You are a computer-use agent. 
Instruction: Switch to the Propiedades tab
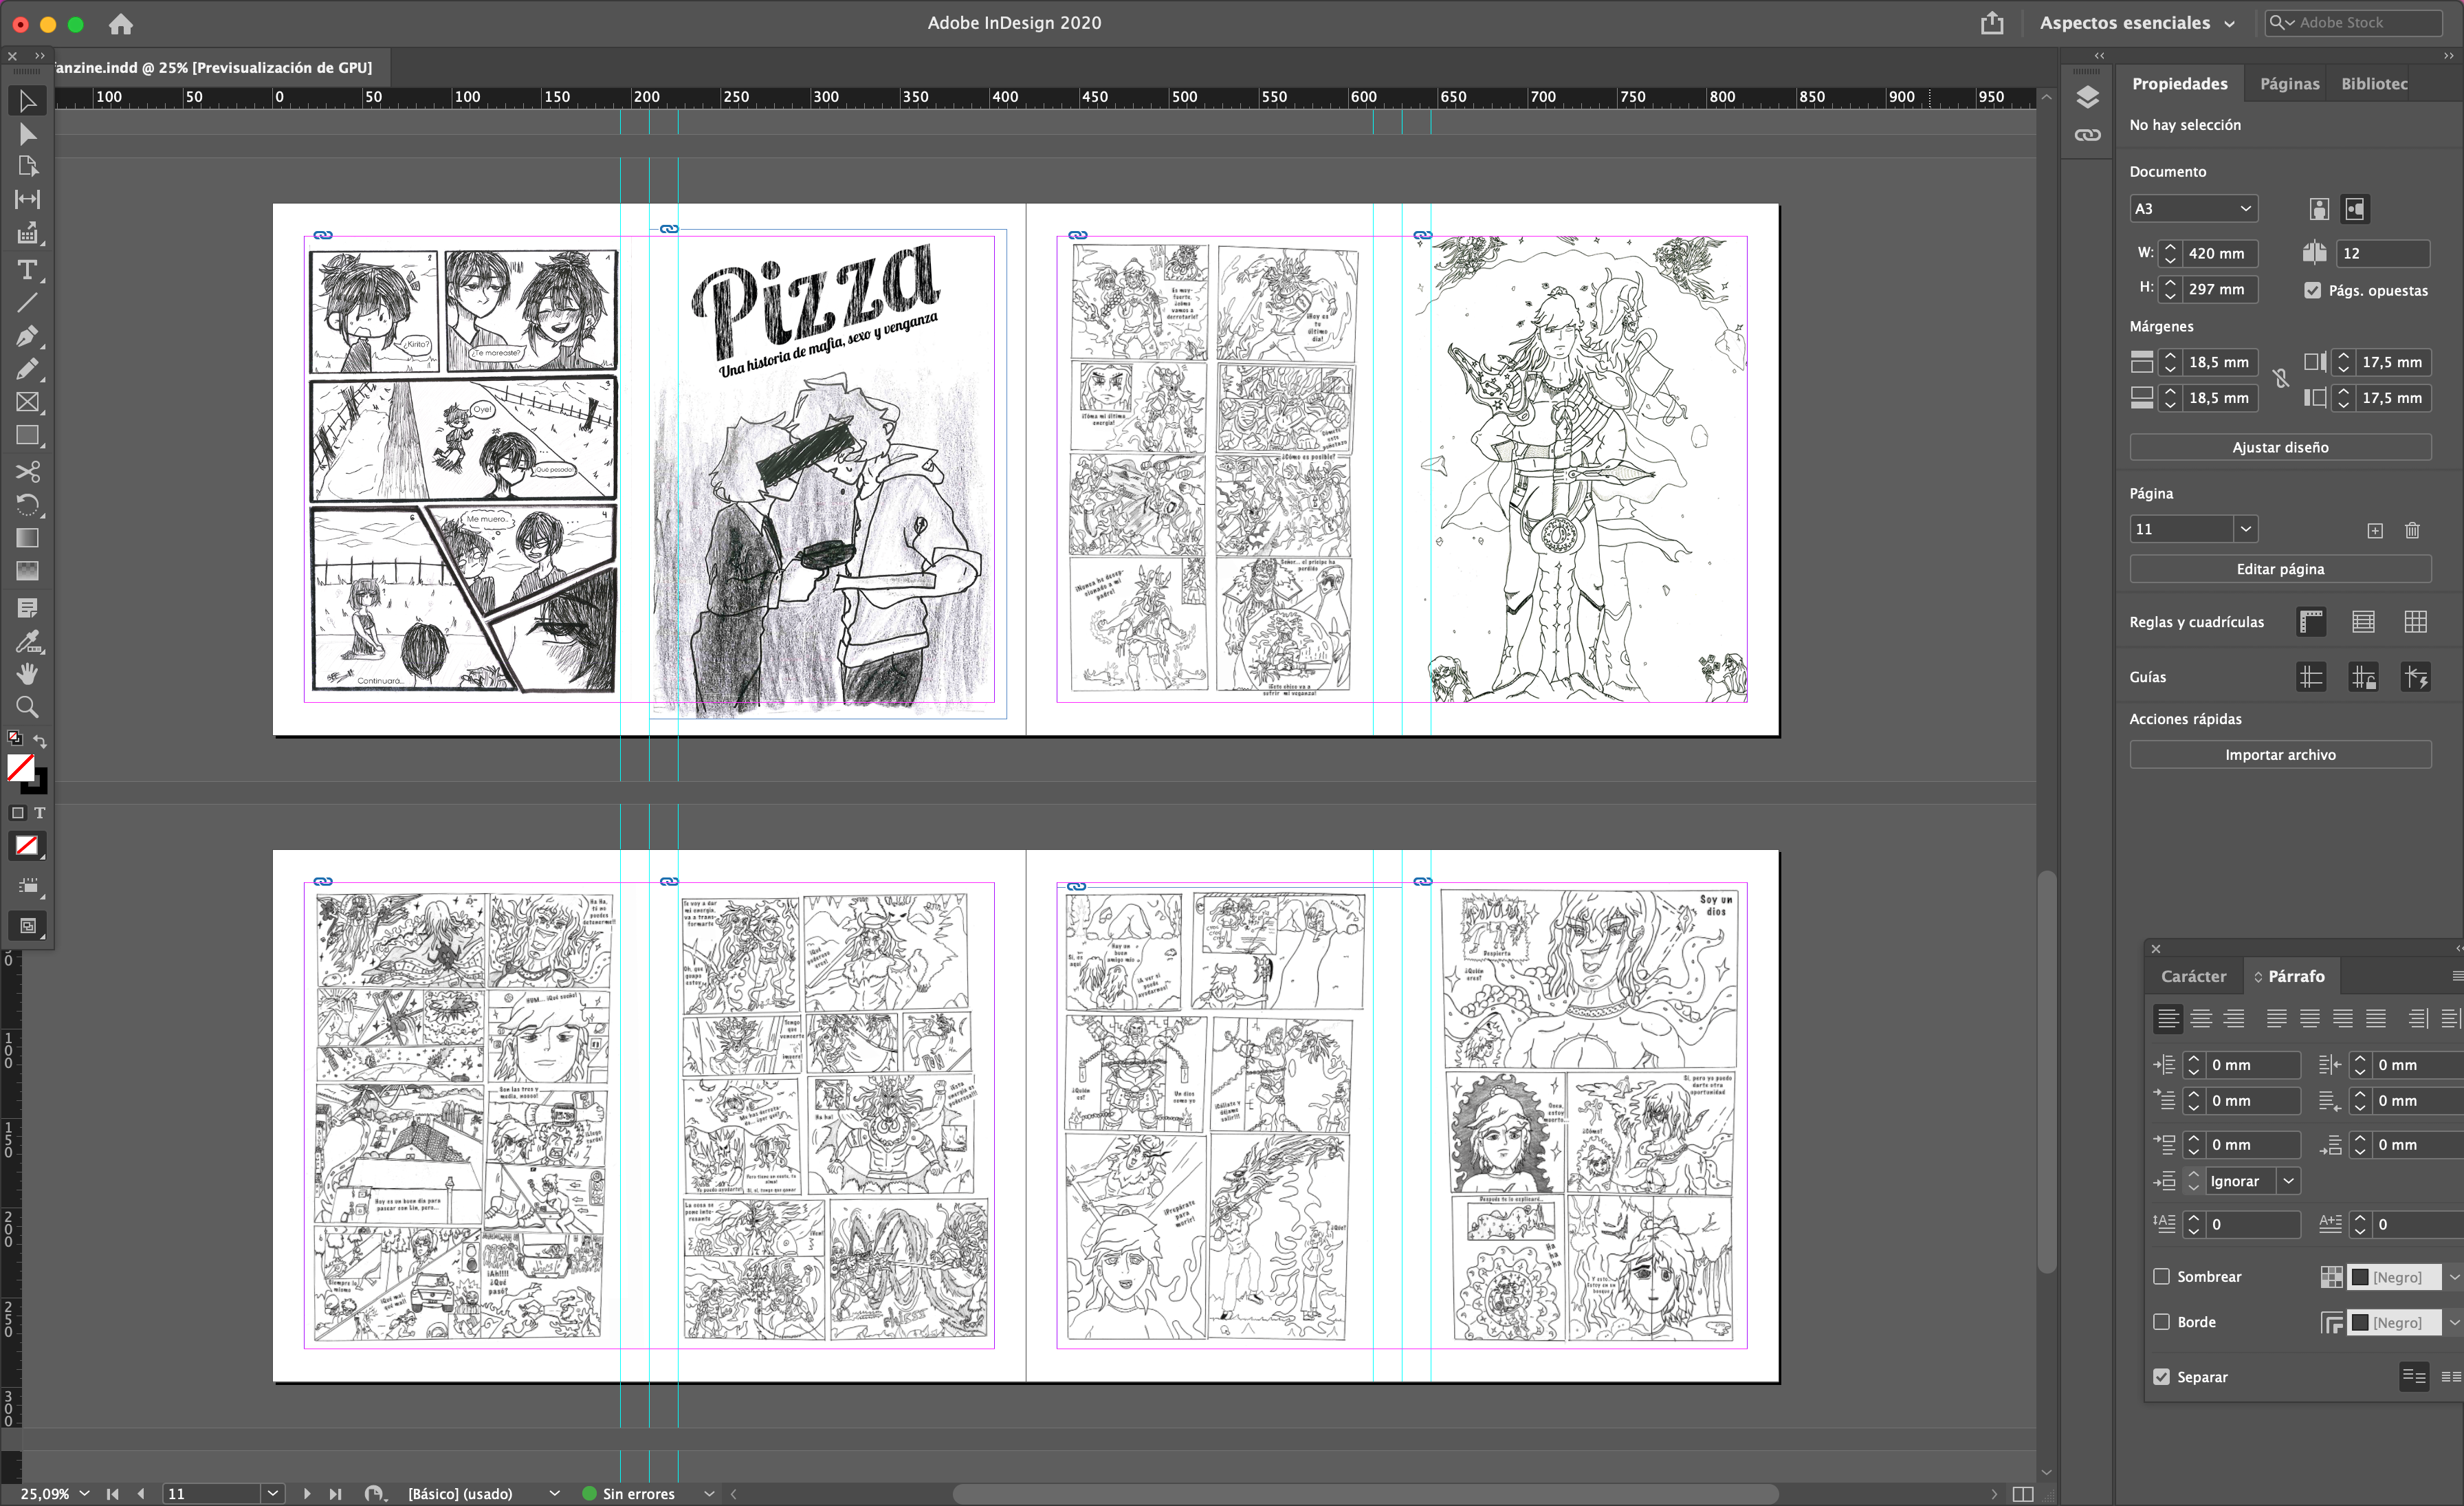coord(2179,84)
